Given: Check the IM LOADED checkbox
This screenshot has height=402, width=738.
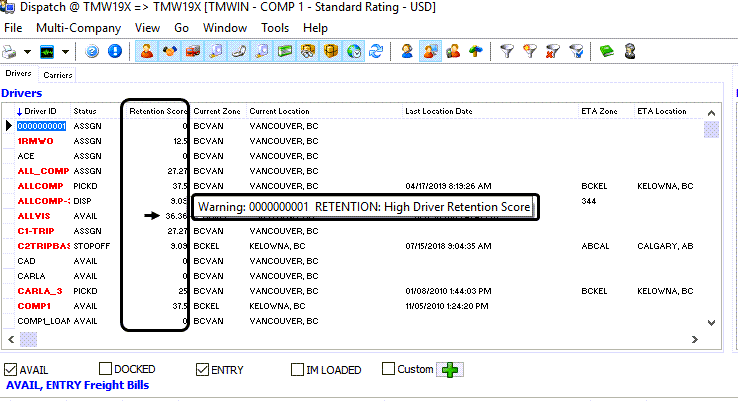Looking at the screenshot, I should click(x=297, y=370).
